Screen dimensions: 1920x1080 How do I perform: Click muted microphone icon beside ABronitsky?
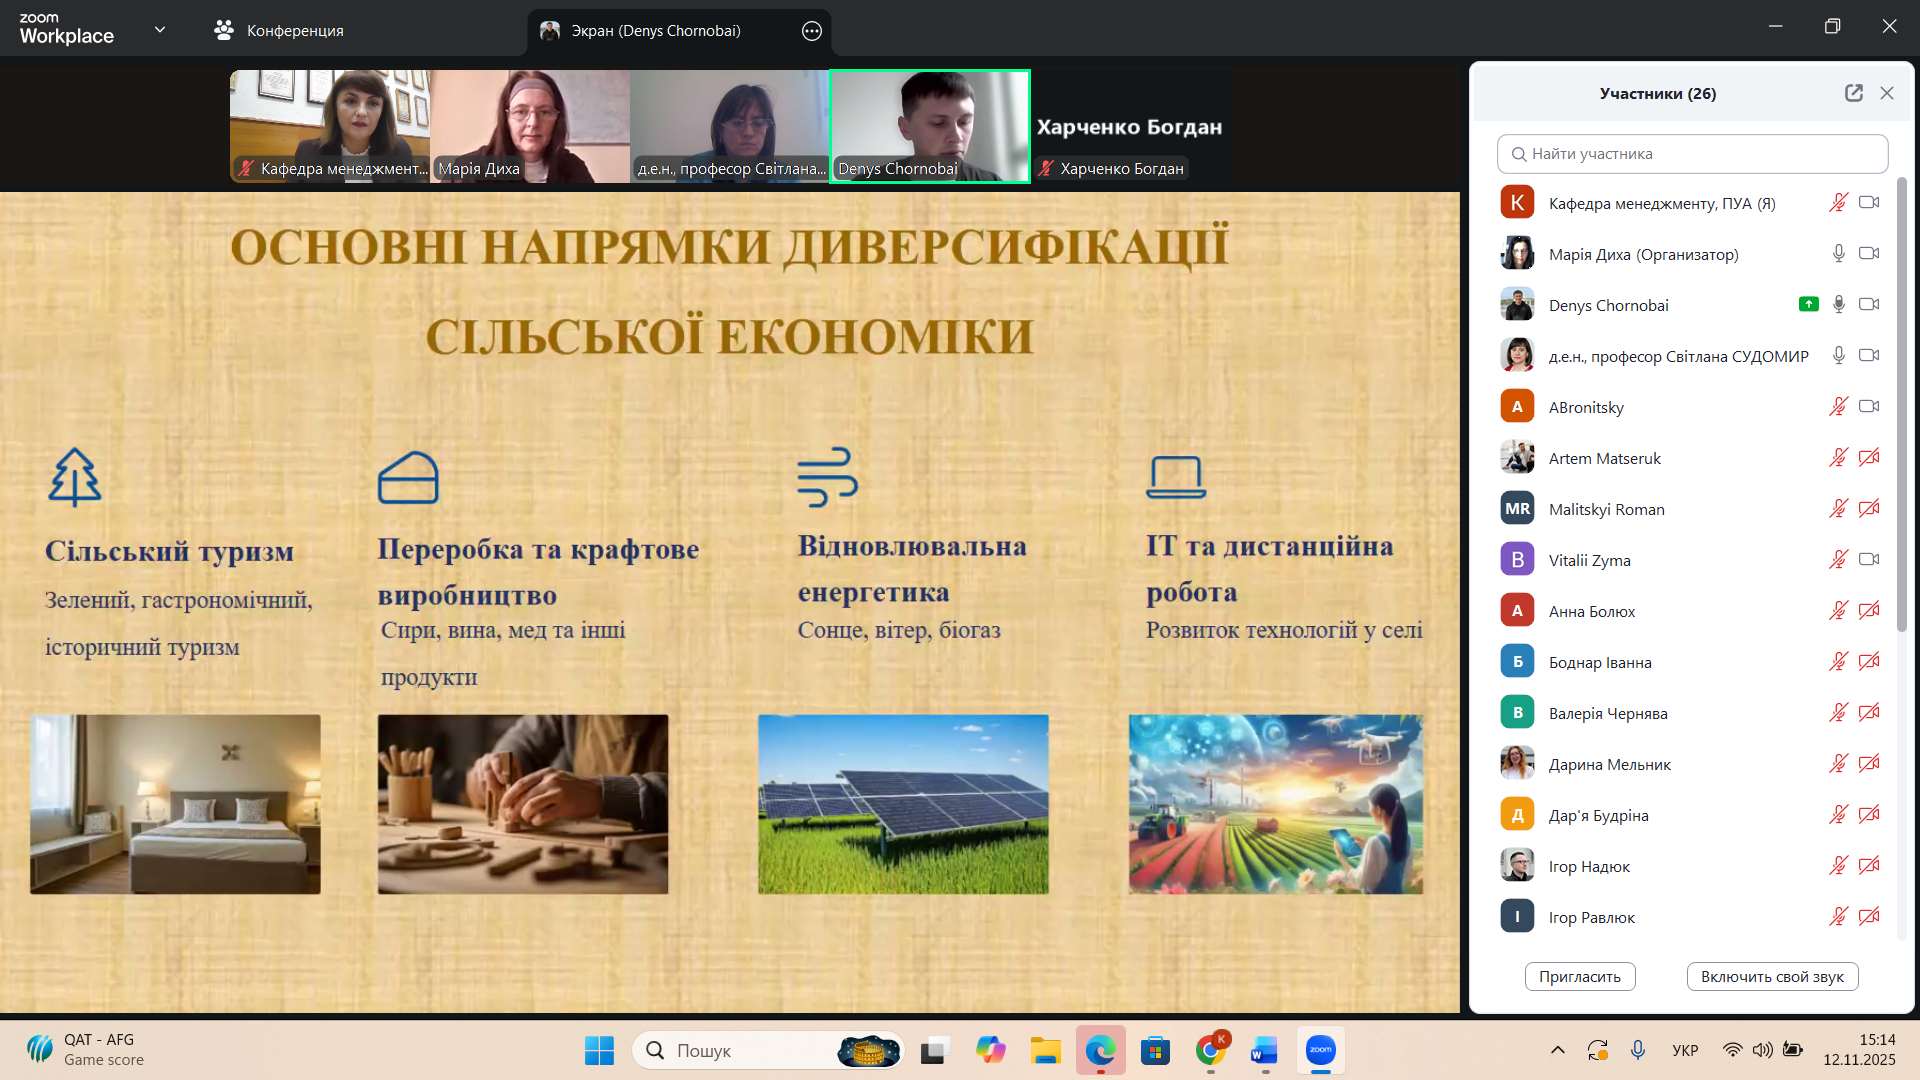[x=1838, y=407]
